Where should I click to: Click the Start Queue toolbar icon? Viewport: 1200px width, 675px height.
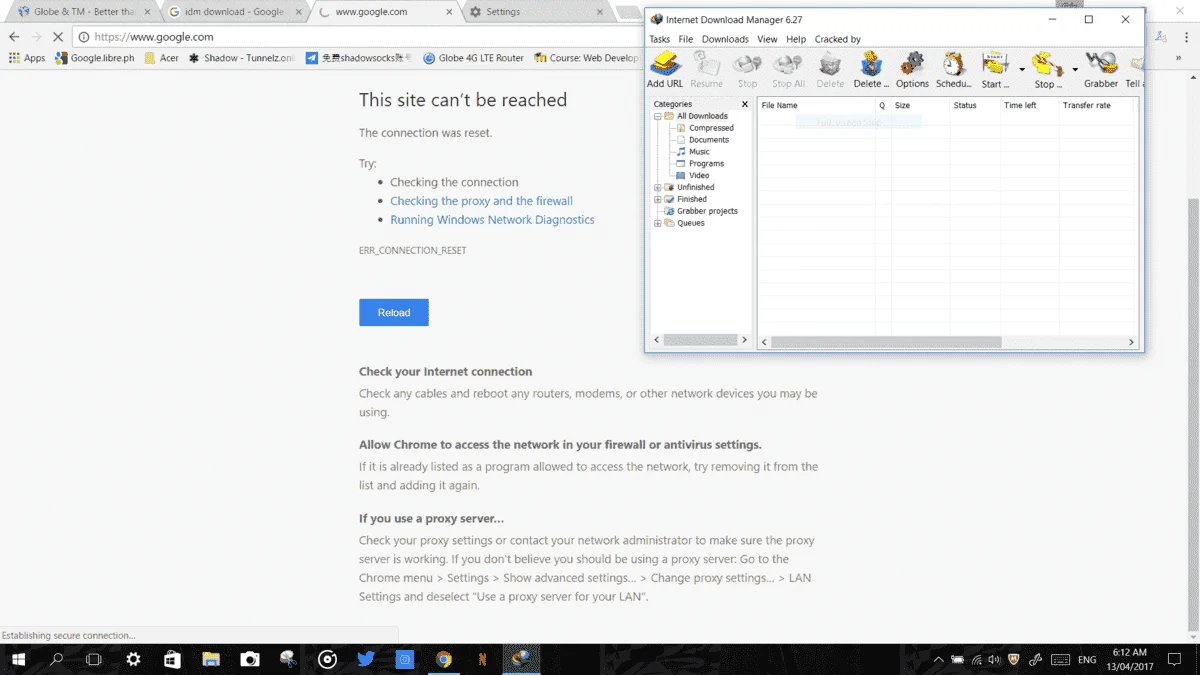coord(995,69)
